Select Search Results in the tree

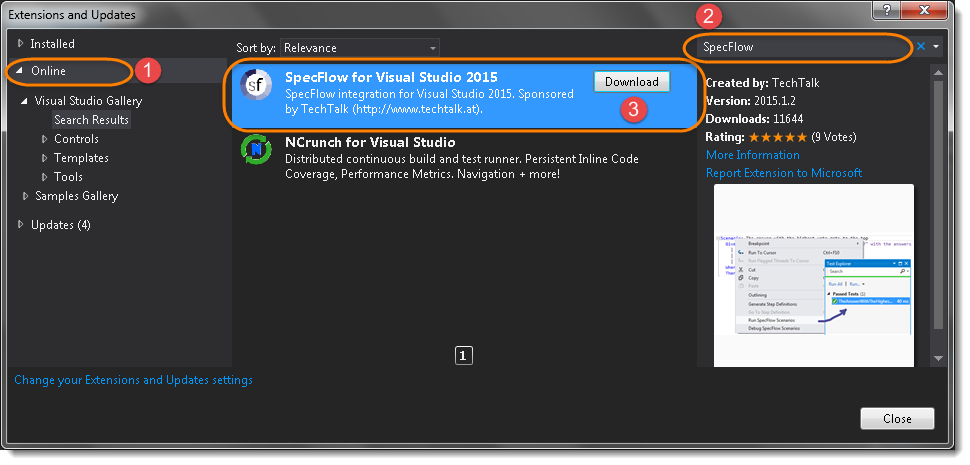92,120
